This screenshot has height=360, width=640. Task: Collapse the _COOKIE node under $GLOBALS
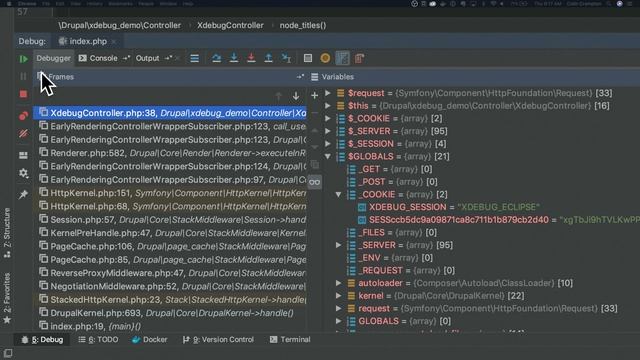pyautogui.click(x=338, y=194)
